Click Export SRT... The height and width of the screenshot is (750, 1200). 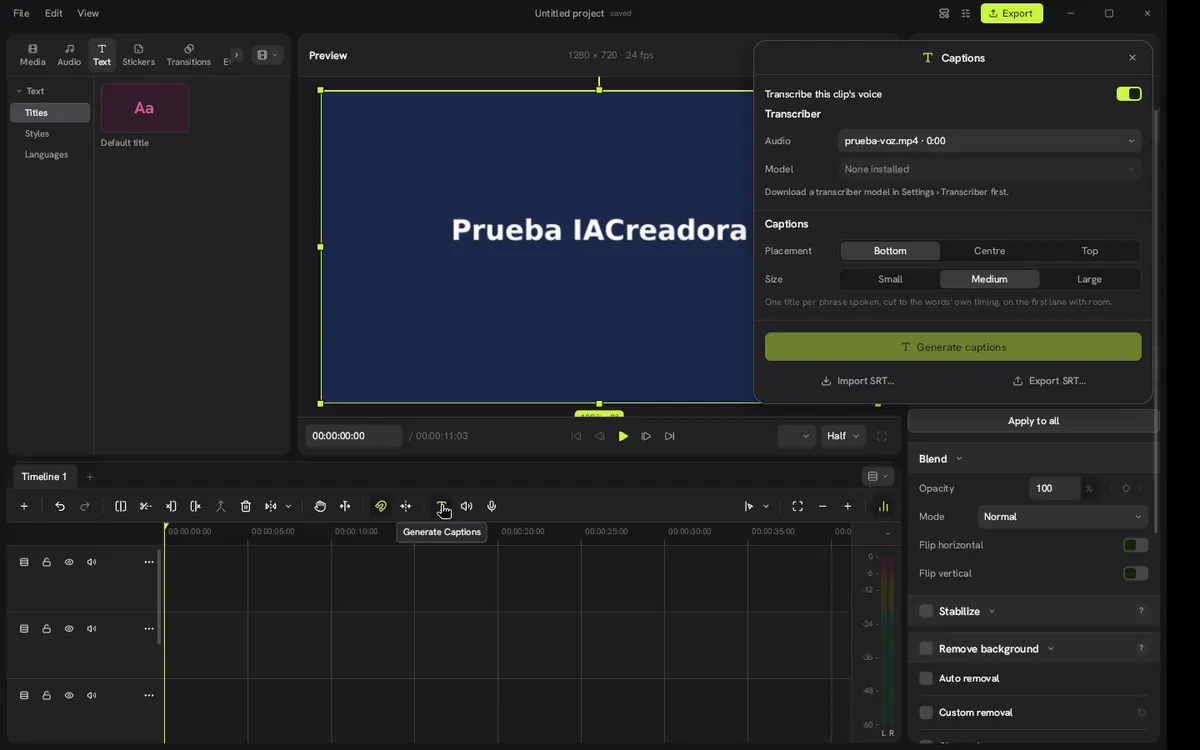tap(1049, 381)
